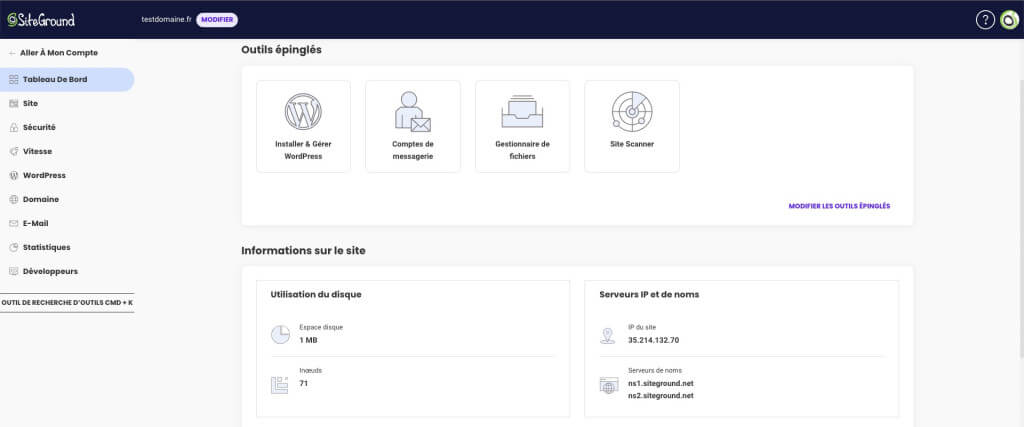
Task: Click the 1 MB disk space value
Action: pos(308,340)
